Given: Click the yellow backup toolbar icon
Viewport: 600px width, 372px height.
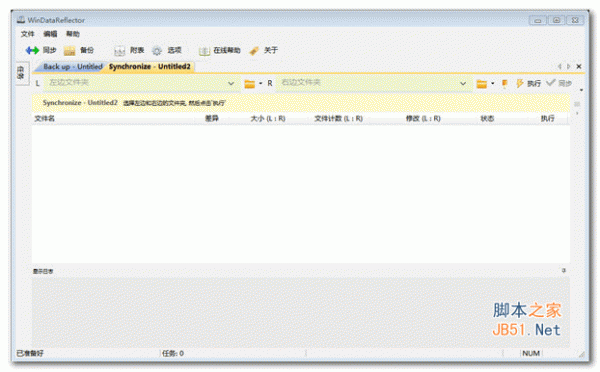Looking at the screenshot, I should click(69, 51).
